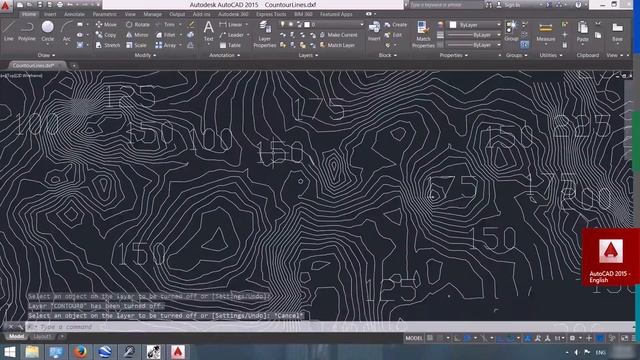Expand the Properties panel
This screenshot has height=360, width=640.
(x=453, y=55)
